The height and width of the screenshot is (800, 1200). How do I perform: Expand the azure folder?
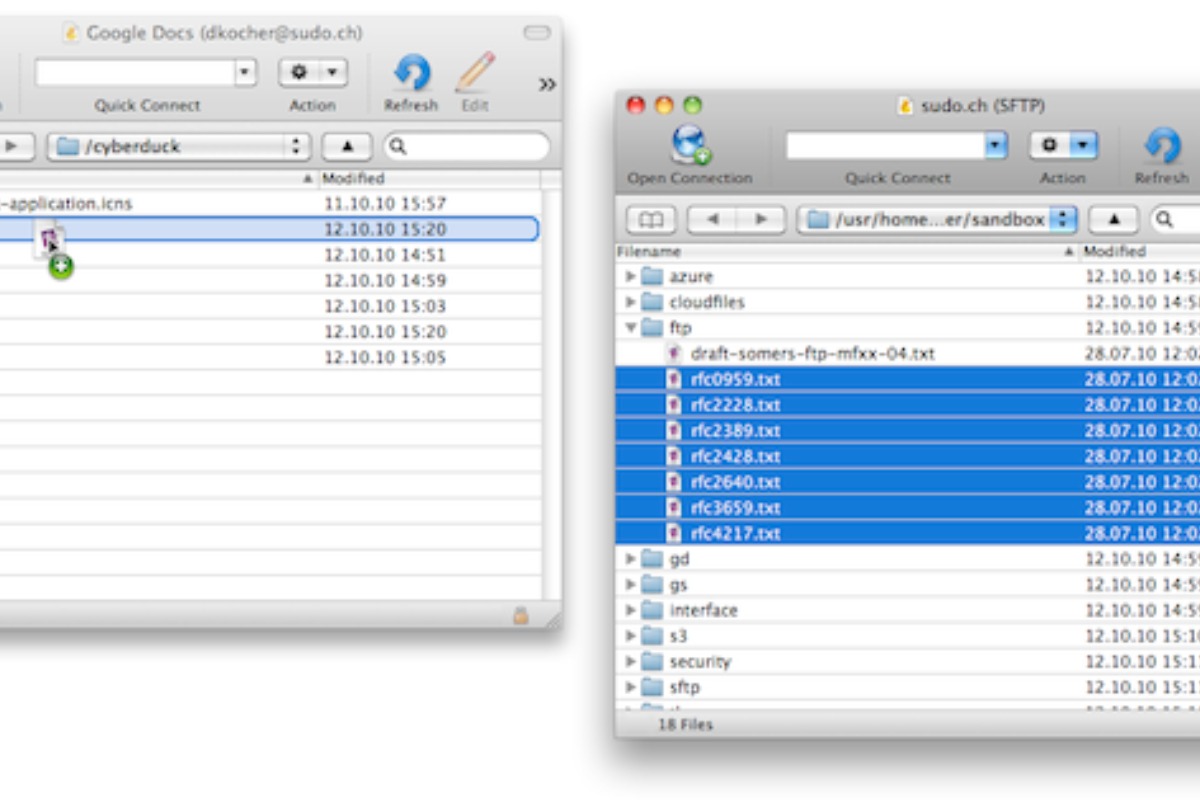tap(630, 276)
